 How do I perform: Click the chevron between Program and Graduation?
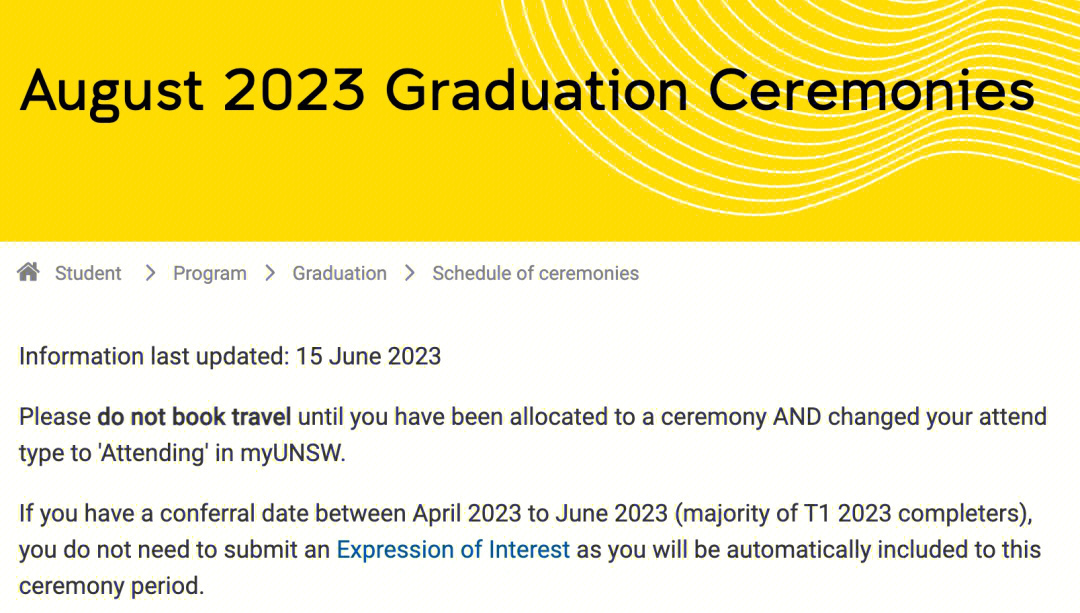pyautogui.click(x=270, y=273)
